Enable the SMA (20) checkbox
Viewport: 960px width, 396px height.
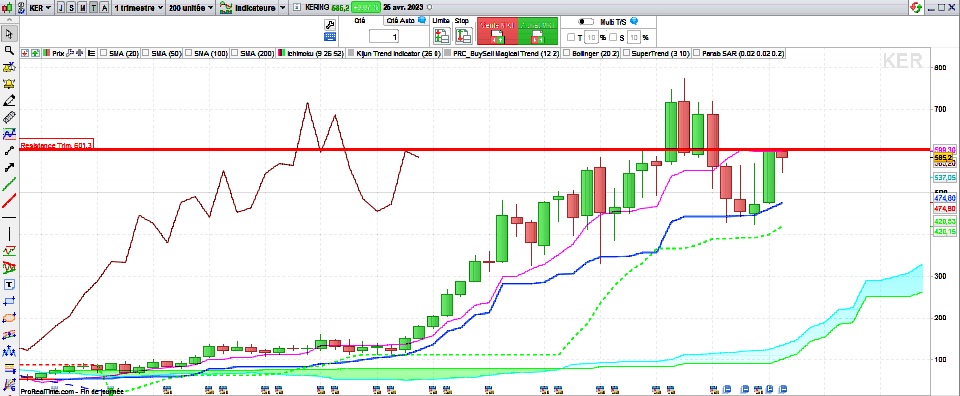pyautogui.click(x=103, y=53)
